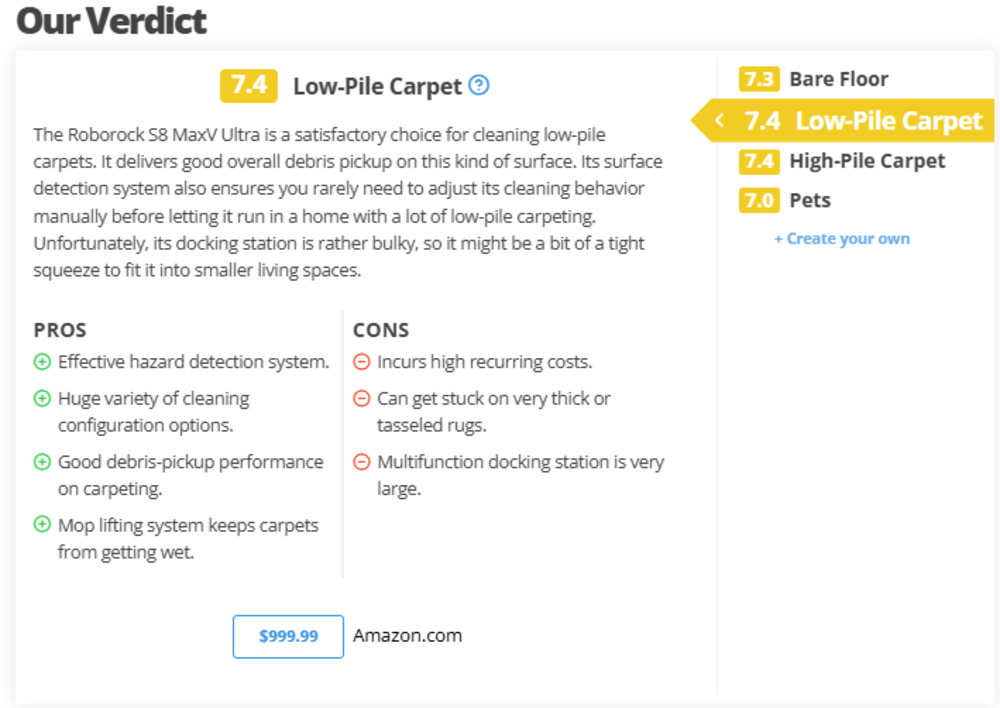Select the Bare Floor usage rating
This screenshot has height=708, width=1000.
pyautogui.click(x=838, y=79)
